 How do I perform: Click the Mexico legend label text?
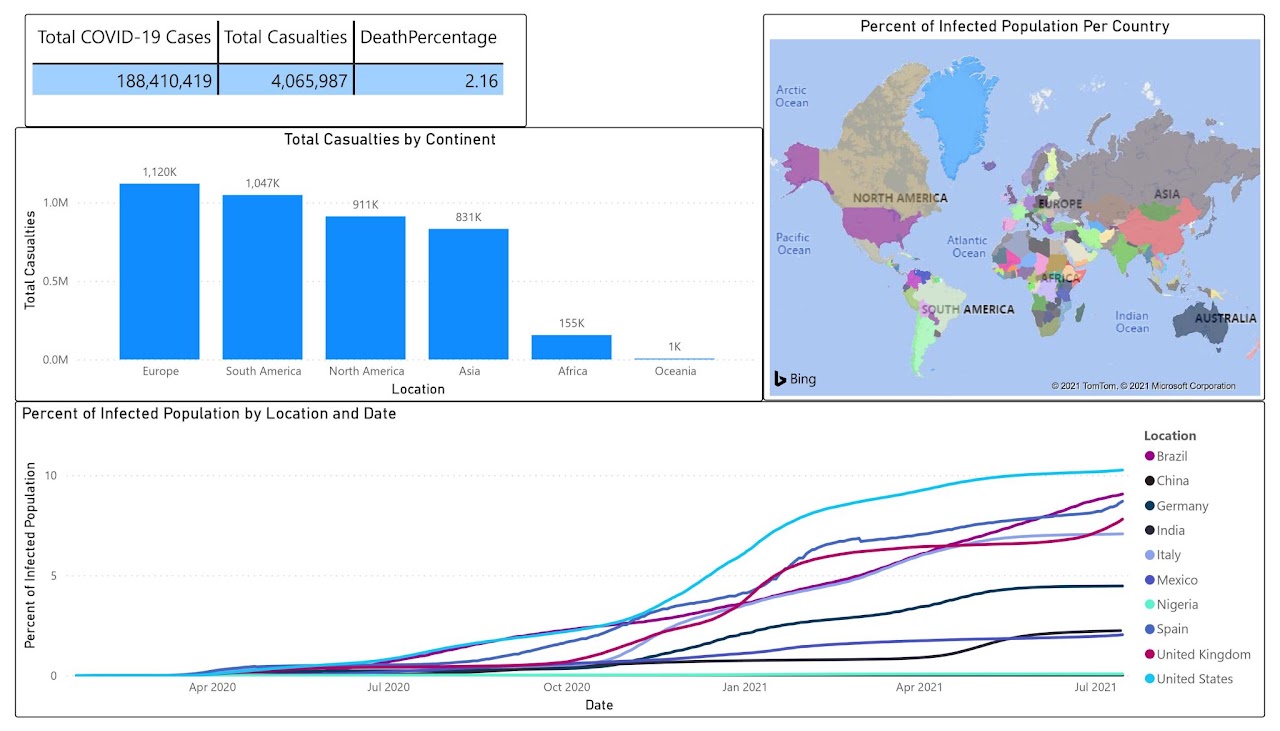pos(1177,580)
